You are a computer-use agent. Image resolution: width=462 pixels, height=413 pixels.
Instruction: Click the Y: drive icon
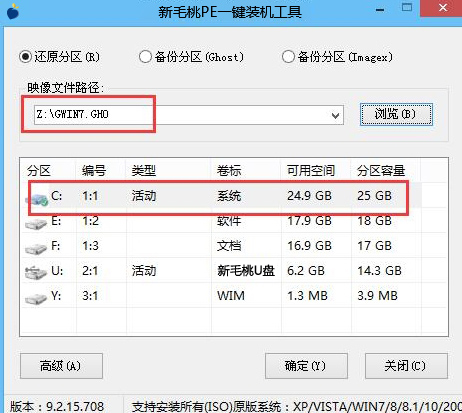(x=36, y=299)
